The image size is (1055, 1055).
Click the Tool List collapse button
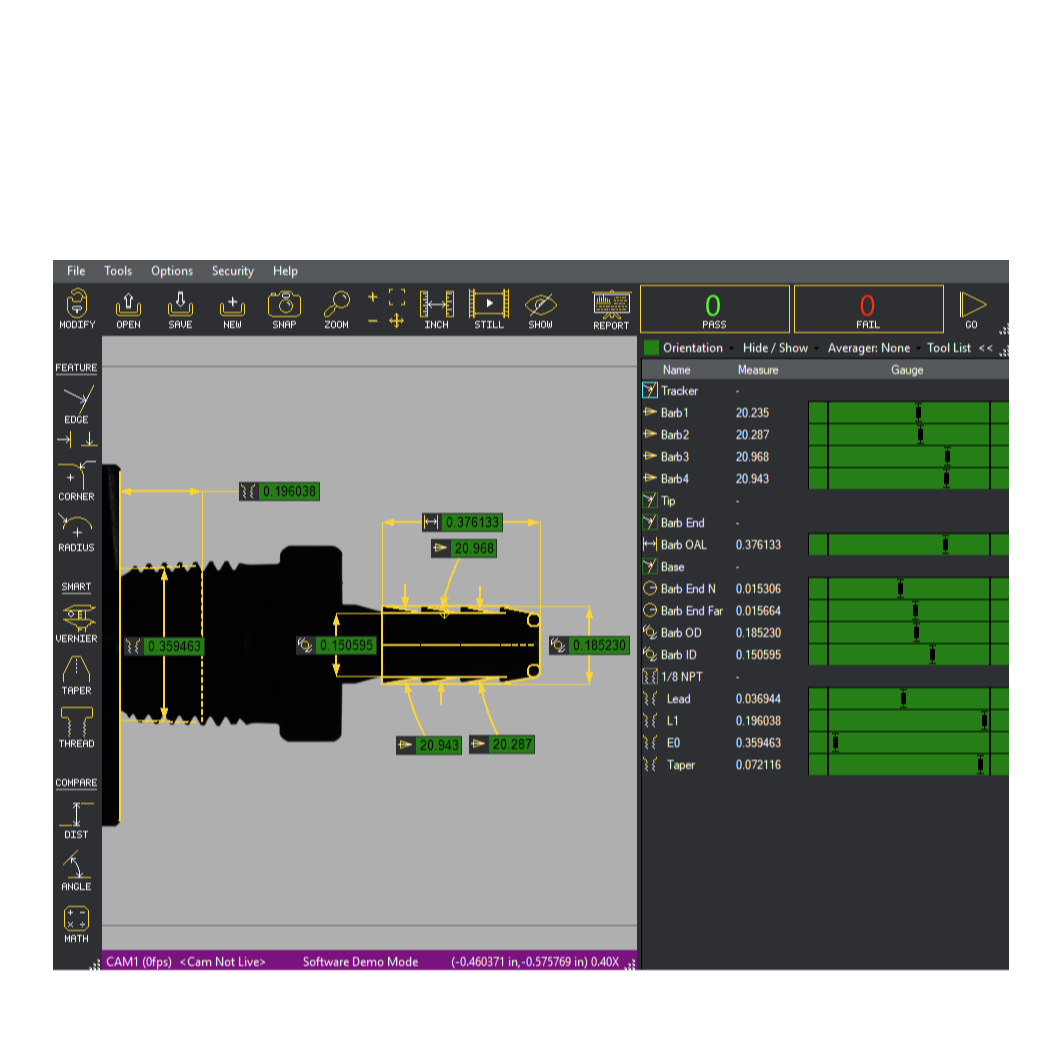click(x=985, y=348)
